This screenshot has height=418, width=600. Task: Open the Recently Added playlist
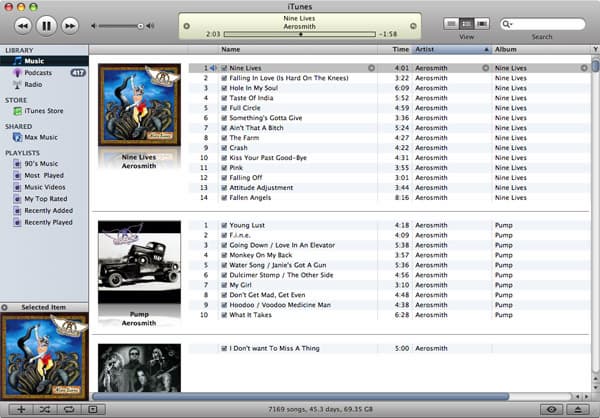coord(49,211)
